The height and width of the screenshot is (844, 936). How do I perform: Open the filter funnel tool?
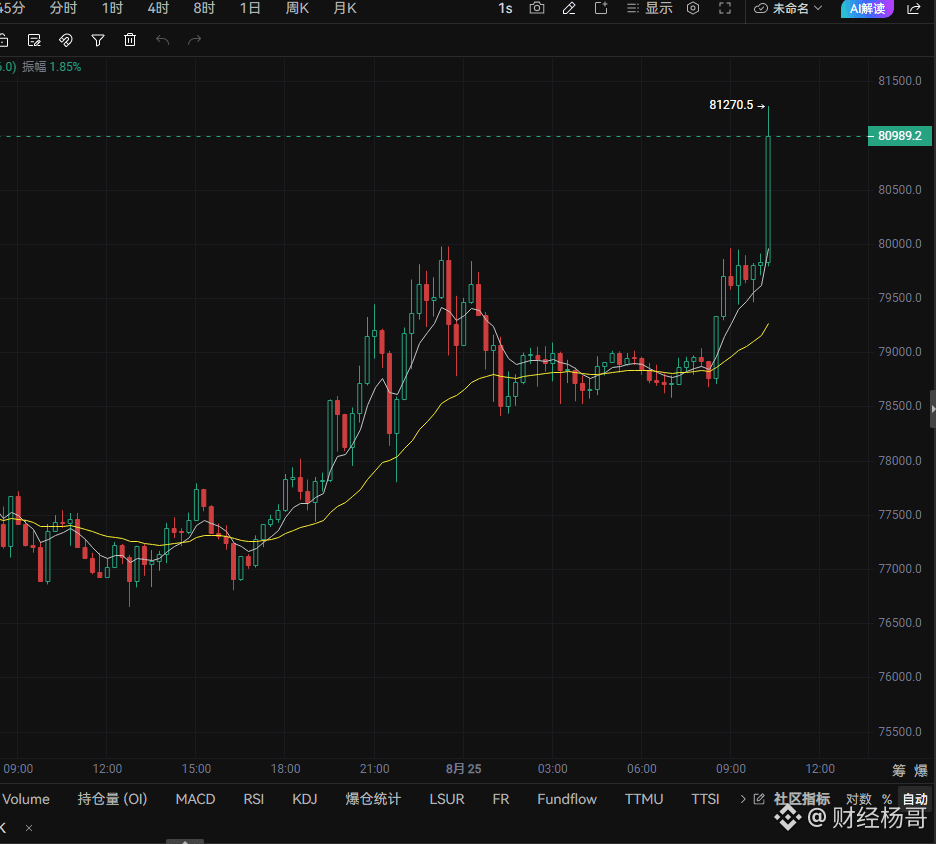pos(98,40)
